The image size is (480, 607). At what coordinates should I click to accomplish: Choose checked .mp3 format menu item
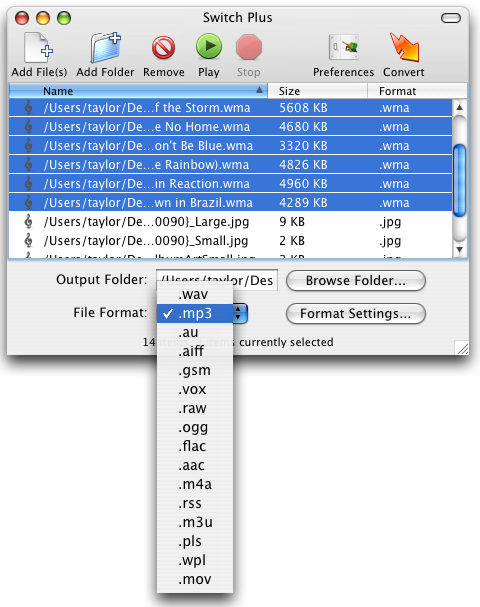pyautogui.click(x=195, y=313)
